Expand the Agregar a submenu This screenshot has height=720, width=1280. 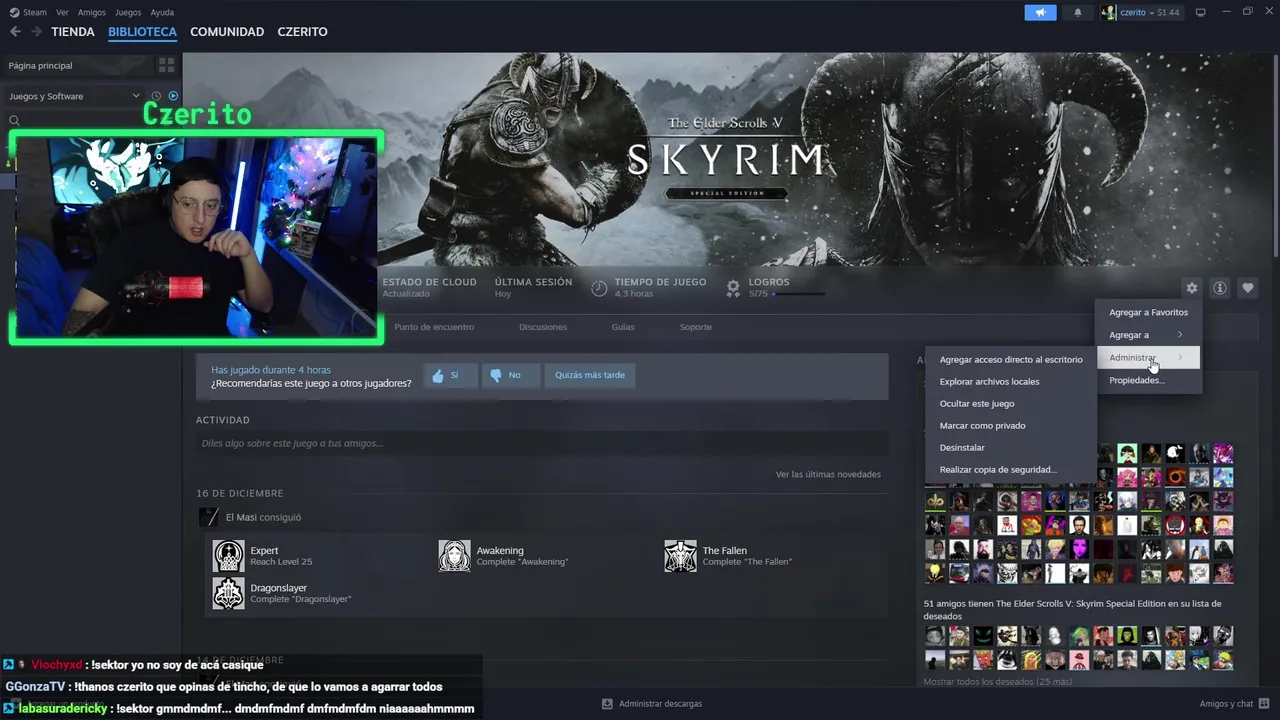point(1148,335)
